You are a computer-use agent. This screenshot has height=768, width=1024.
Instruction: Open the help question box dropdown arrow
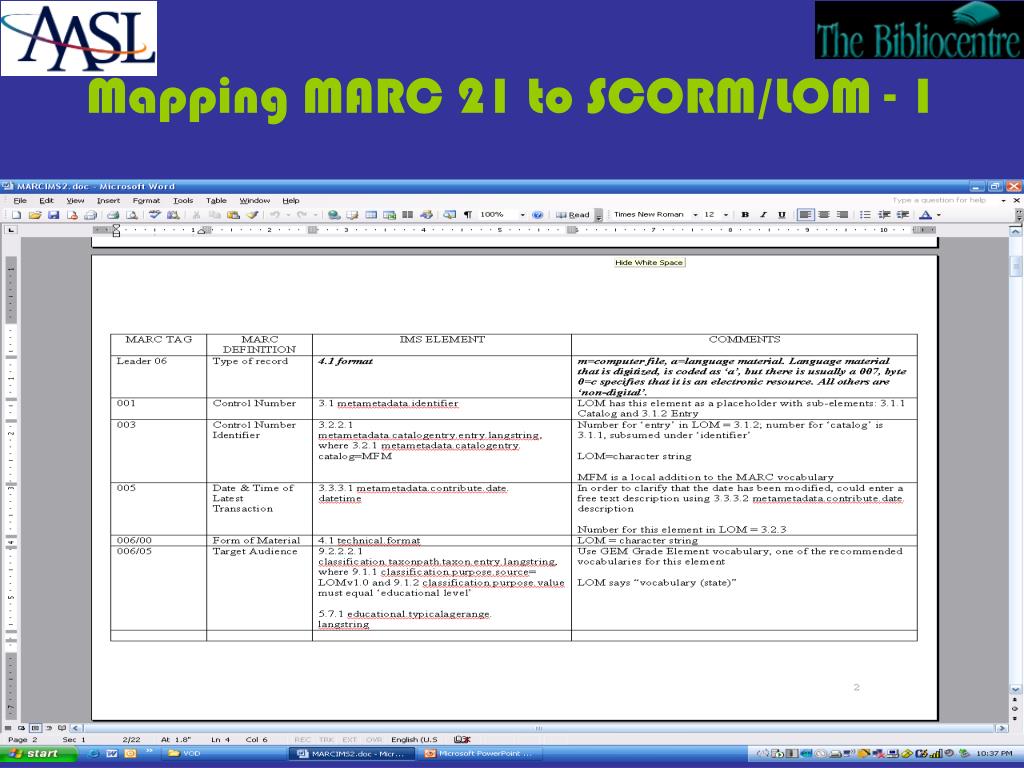[1004, 200]
